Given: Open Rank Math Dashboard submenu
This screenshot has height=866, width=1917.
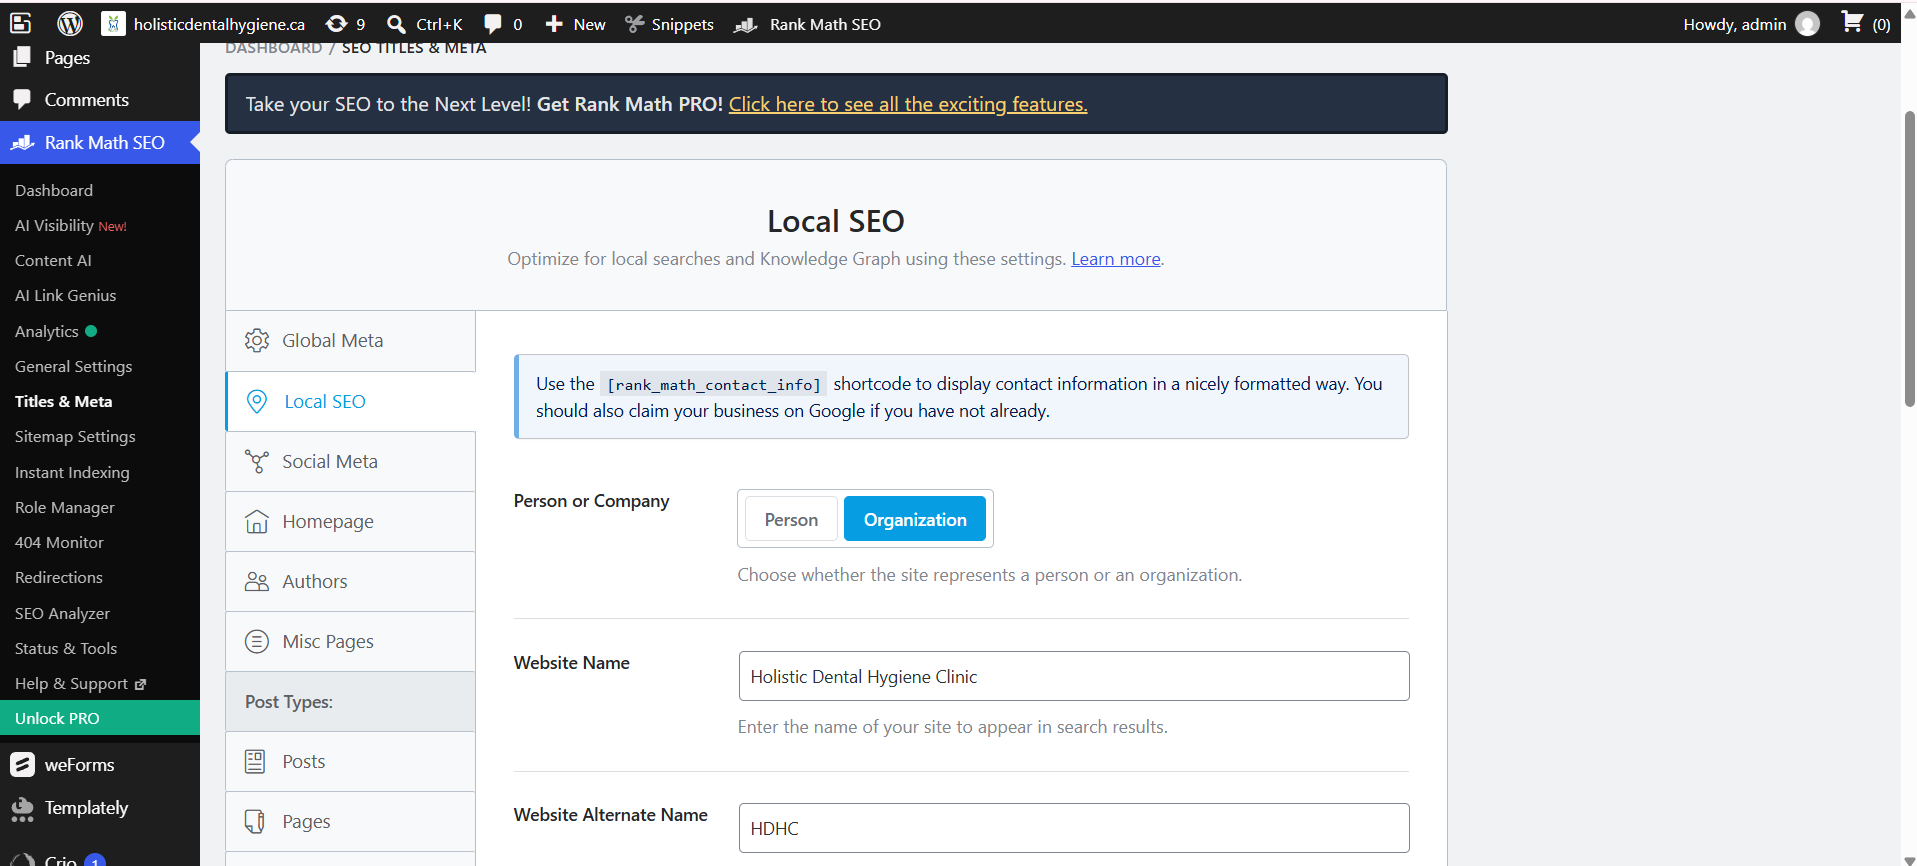Looking at the screenshot, I should point(54,190).
